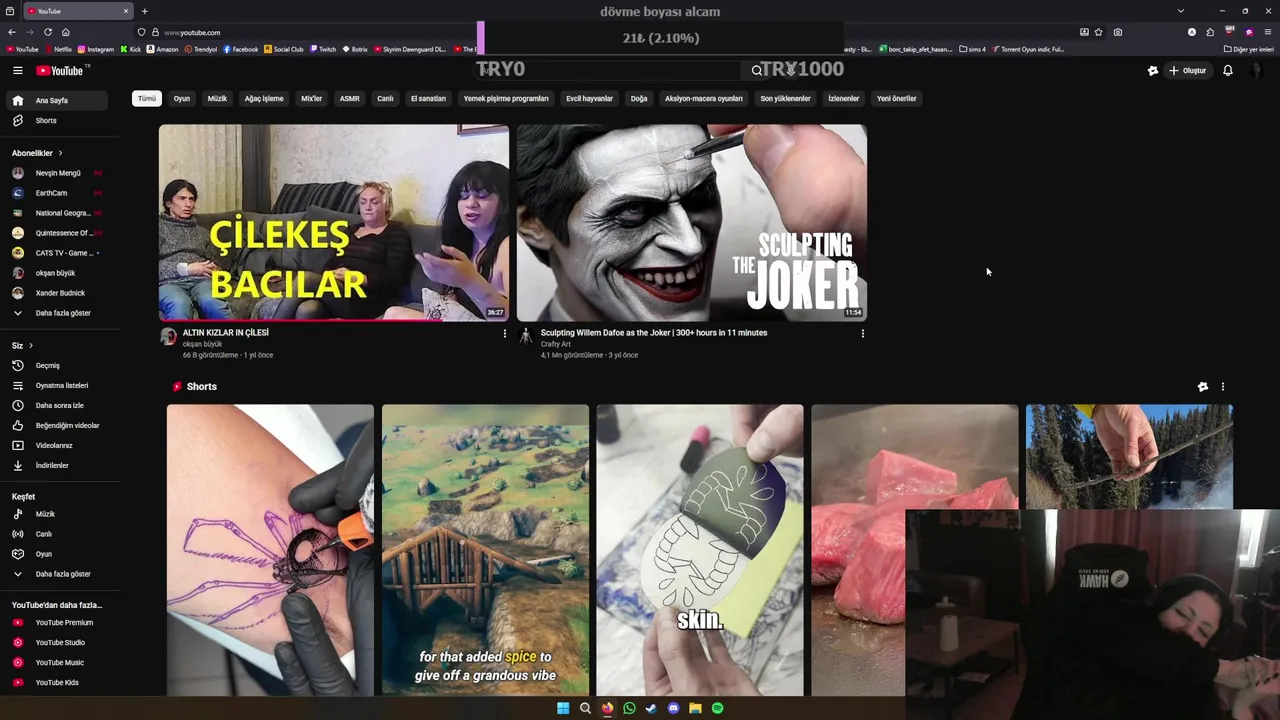Select the ASMR filter chip
1280x720 pixels.
pyautogui.click(x=349, y=99)
